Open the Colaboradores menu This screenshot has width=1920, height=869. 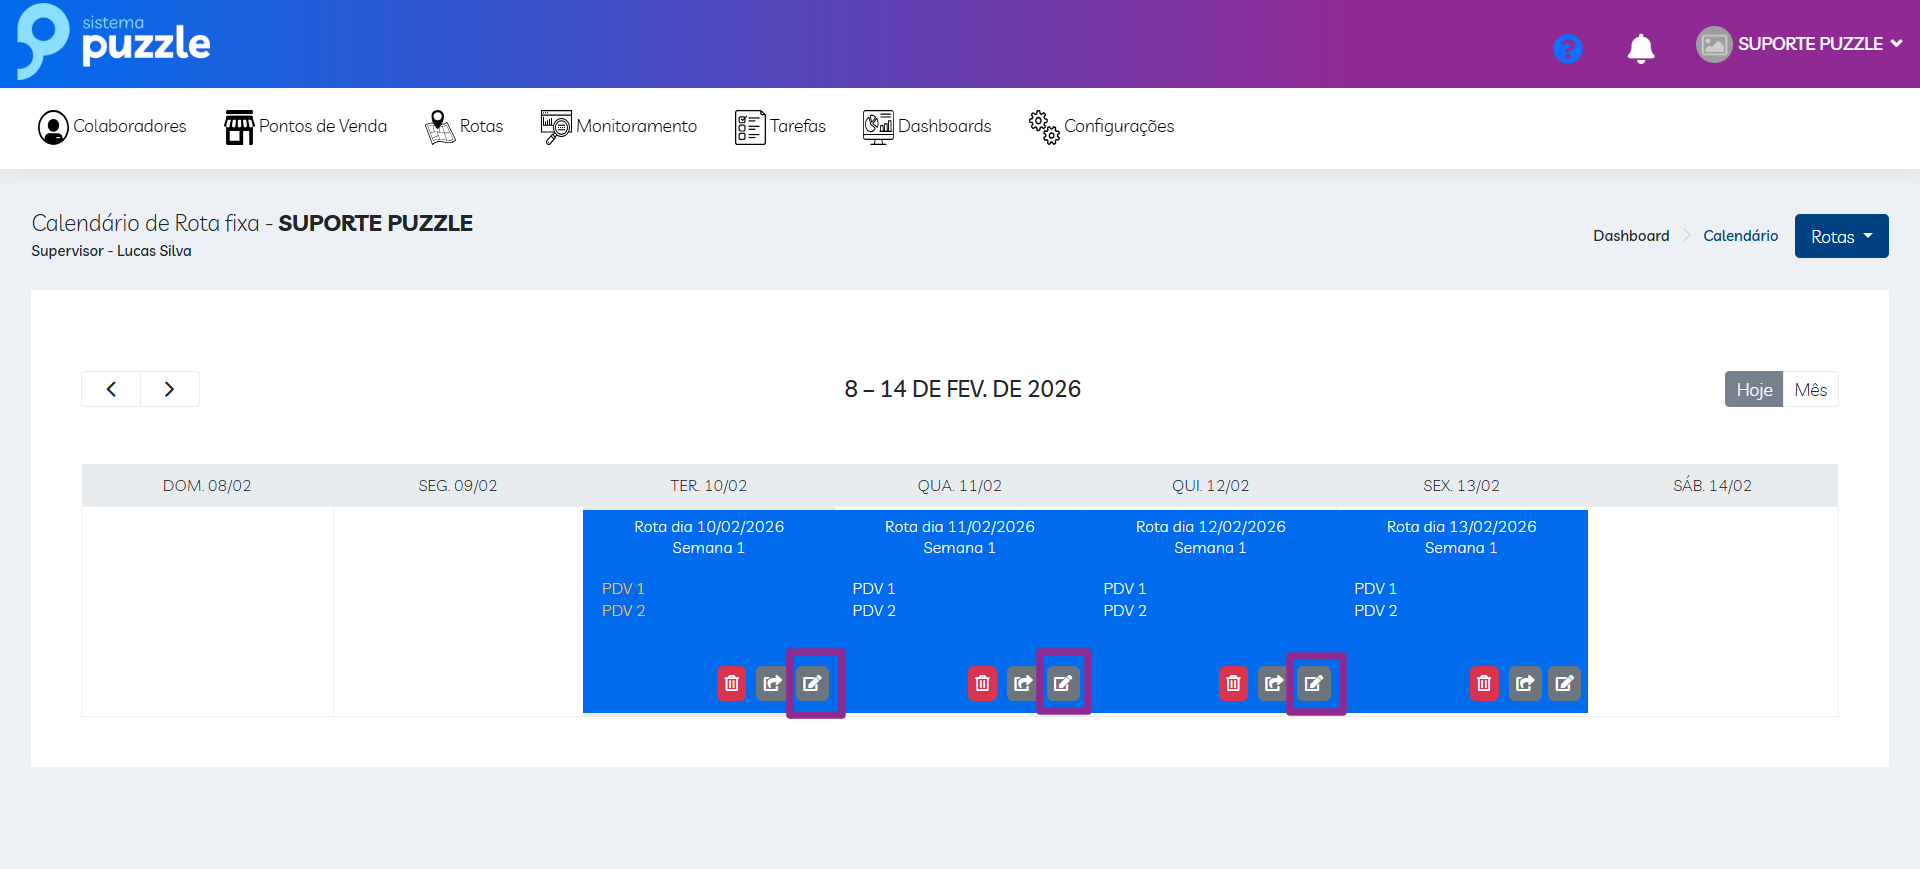tap(112, 127)
